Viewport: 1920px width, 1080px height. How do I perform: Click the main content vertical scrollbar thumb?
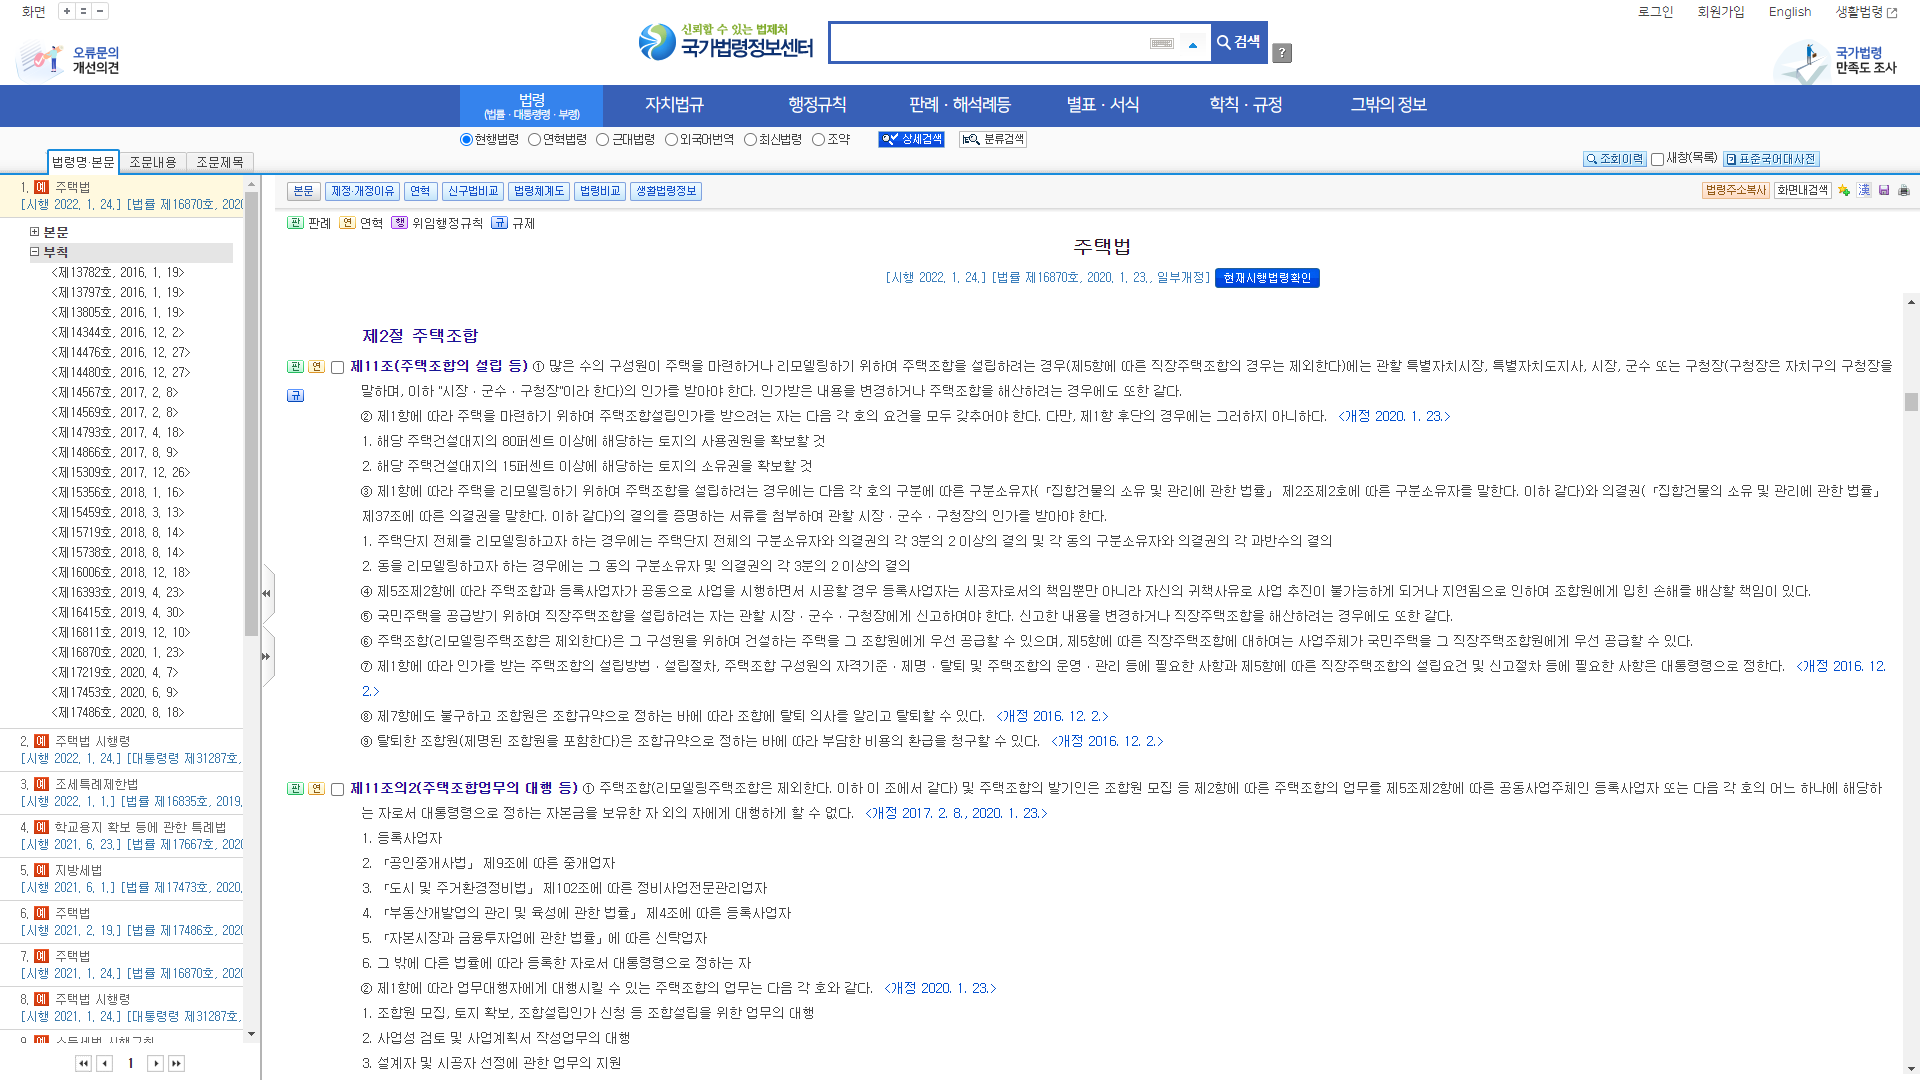coord(1911,402)
